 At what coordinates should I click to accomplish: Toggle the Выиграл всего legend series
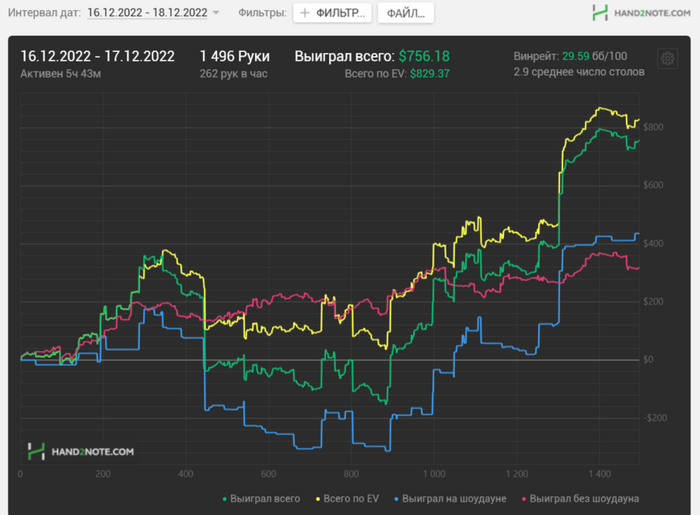coord(261,498)
